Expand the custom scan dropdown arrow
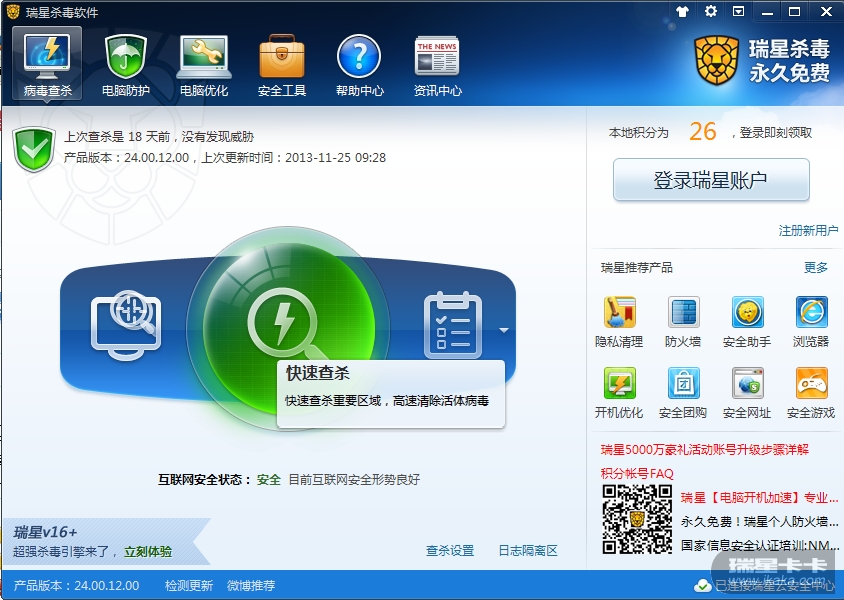Viewport: 844px width, 600px height. point(503,330)
